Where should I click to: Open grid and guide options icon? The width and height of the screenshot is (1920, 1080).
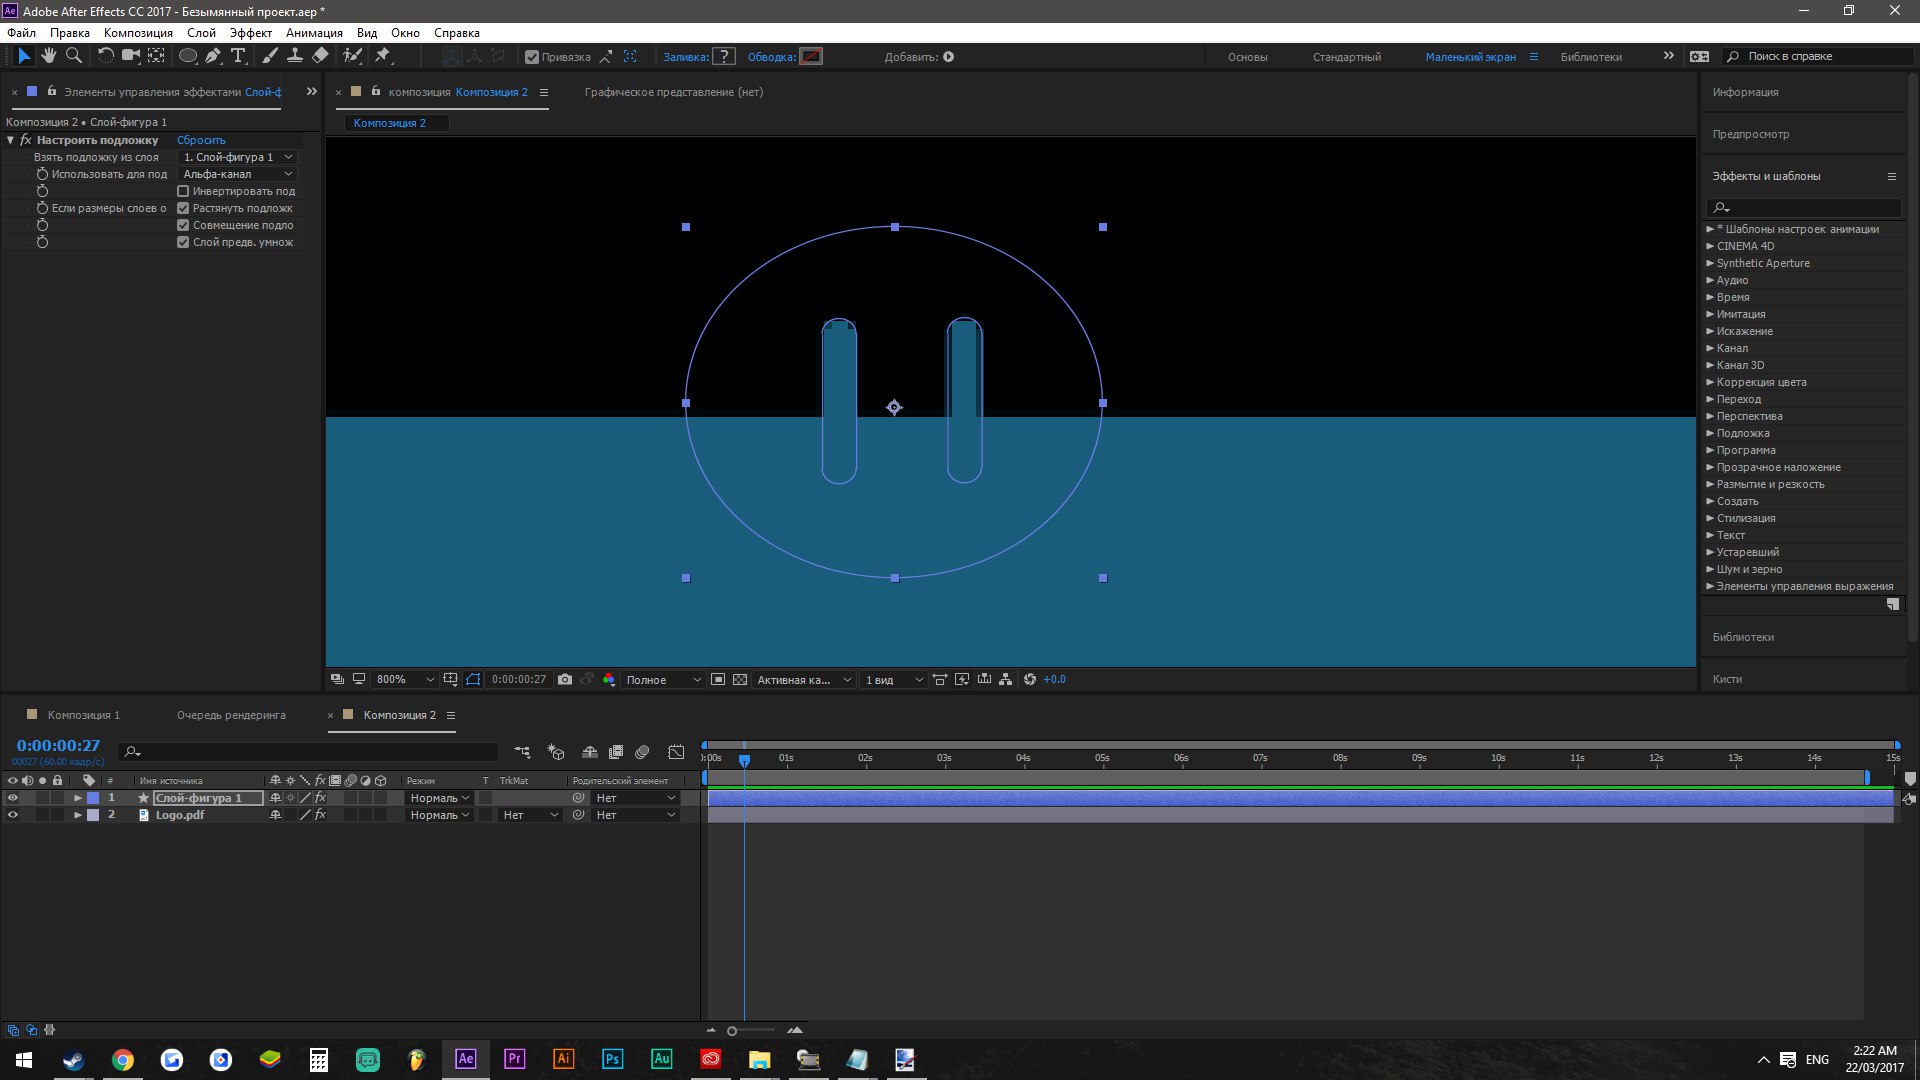pos(451,679)
